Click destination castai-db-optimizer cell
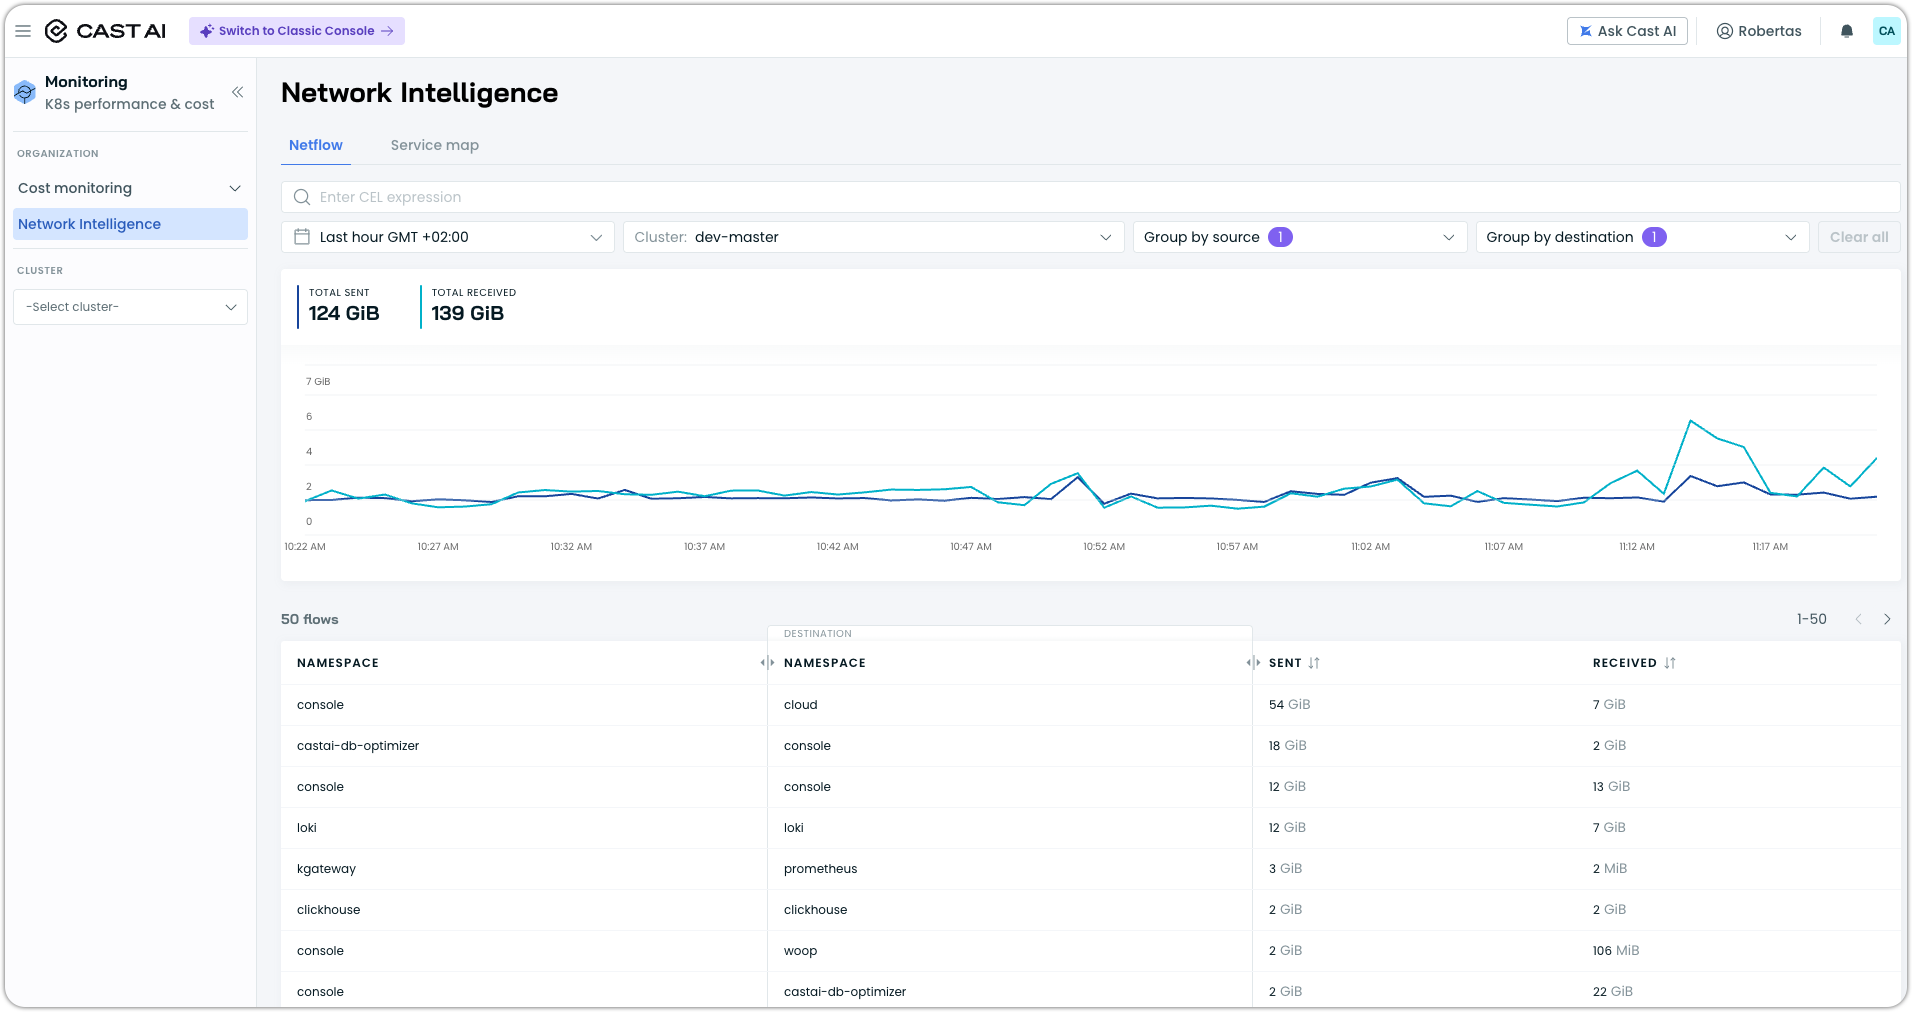 [x=845, y=992]
